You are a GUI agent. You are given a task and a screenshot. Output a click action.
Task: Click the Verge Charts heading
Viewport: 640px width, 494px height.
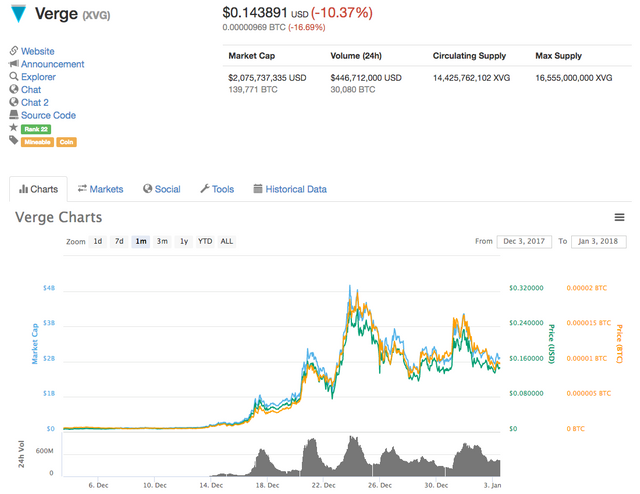pos(59,217)
